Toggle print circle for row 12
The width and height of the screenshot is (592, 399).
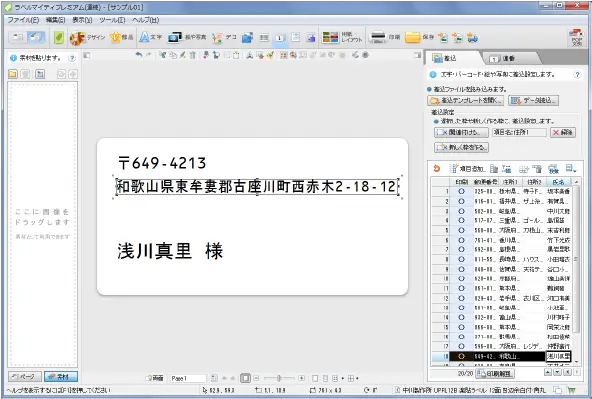(461, 298)
